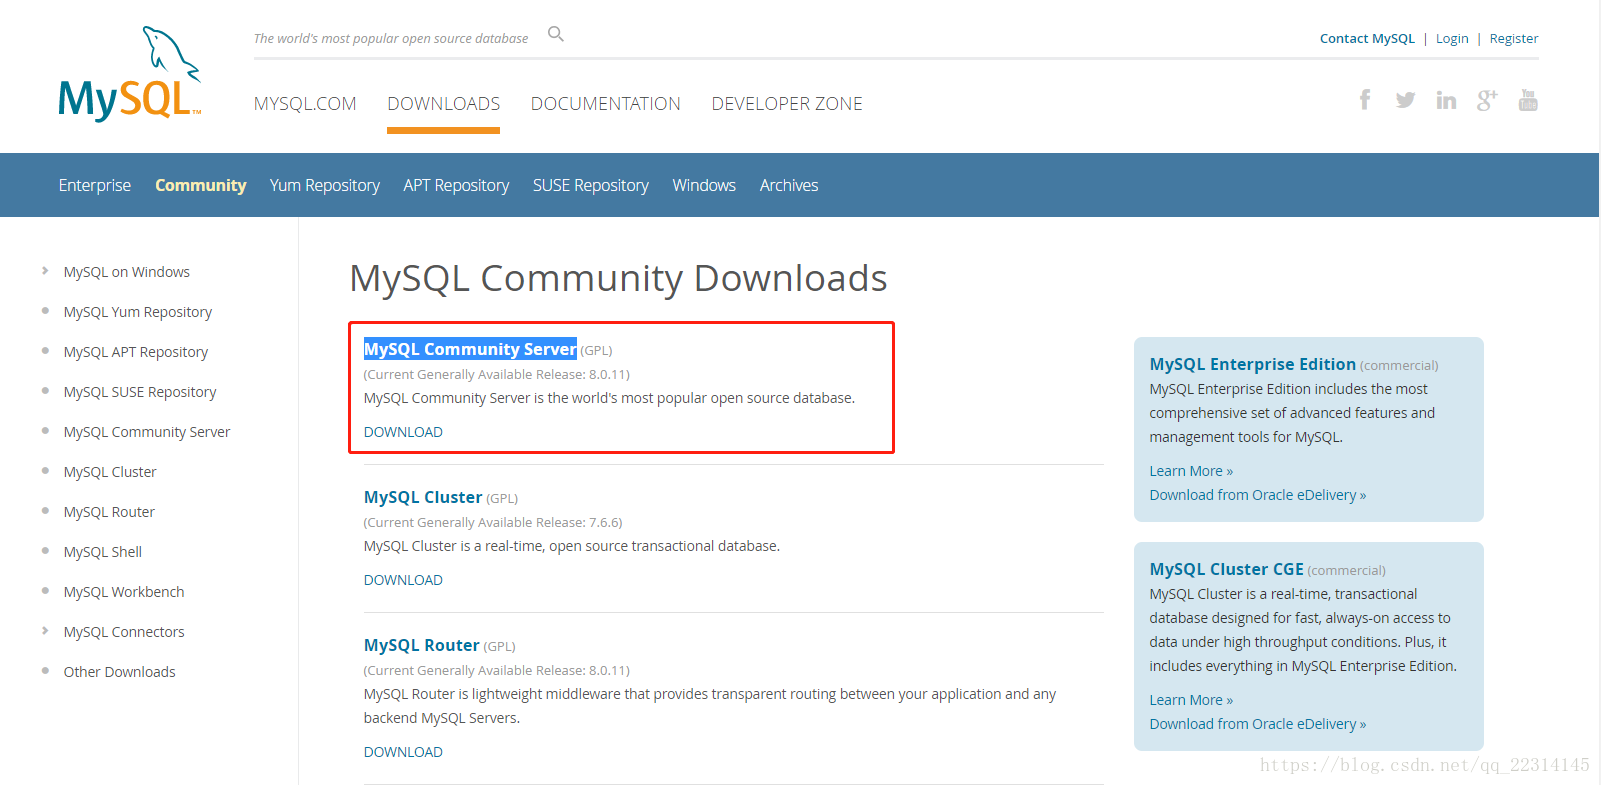Open MySQL Workbench sidebar link
The image size is (1601, 785).
point(124,592)
